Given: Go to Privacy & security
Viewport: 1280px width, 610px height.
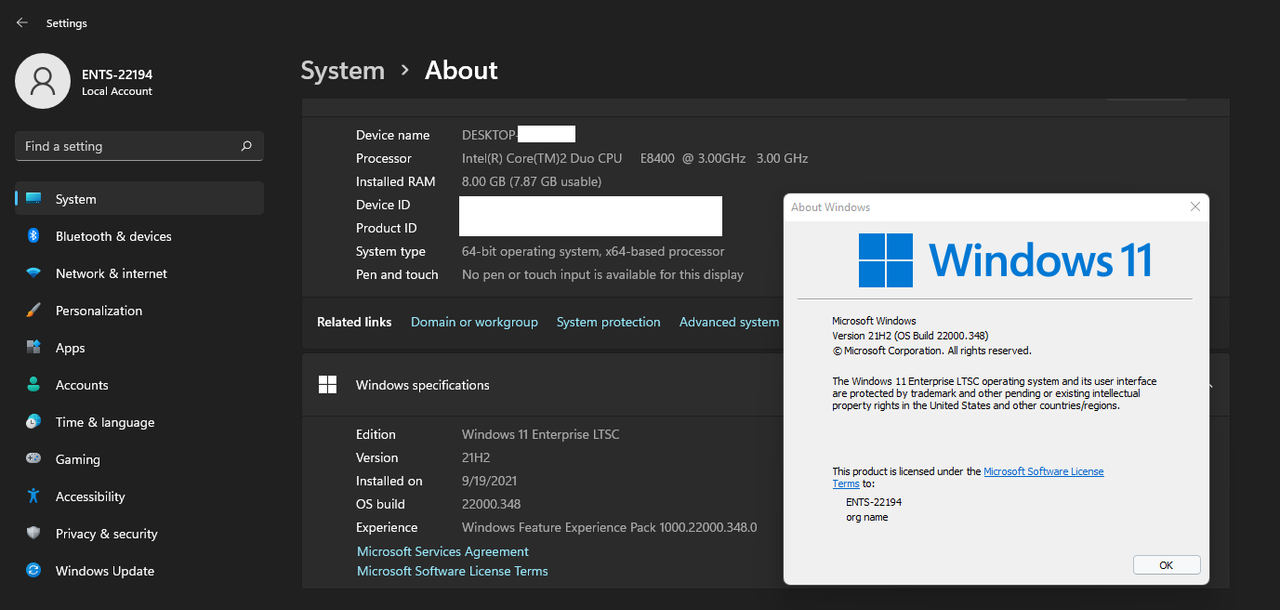Looking at the screenshot, I should (x=139, y=533).
